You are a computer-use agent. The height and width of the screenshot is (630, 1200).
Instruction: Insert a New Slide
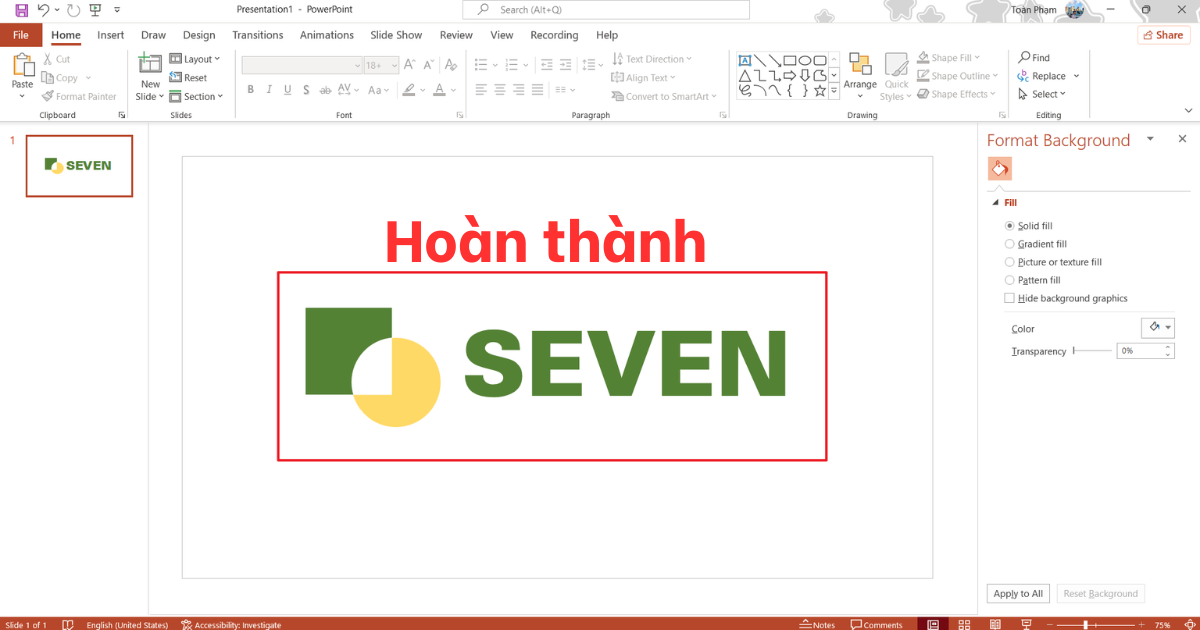(150, 77)
